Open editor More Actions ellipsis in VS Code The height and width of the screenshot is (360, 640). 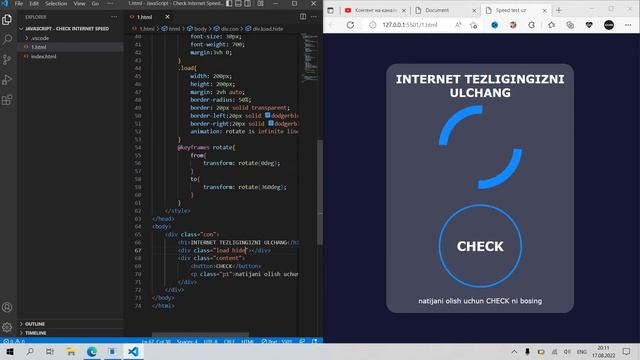click(x=313, y=17)
